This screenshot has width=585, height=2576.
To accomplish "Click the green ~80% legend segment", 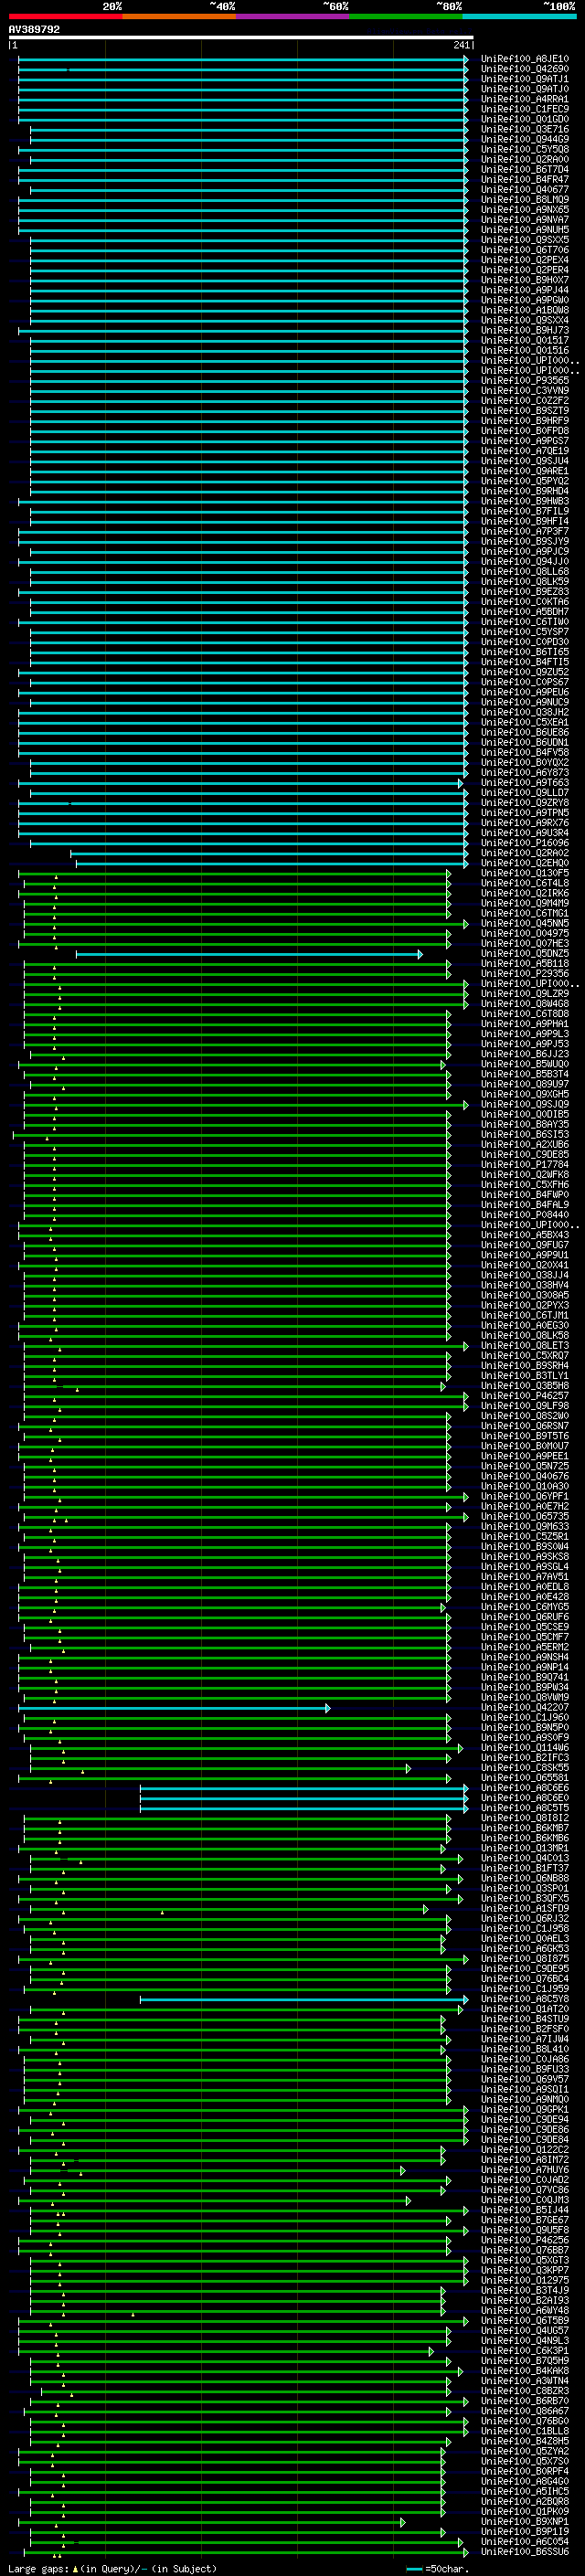I will click(406, 17).
